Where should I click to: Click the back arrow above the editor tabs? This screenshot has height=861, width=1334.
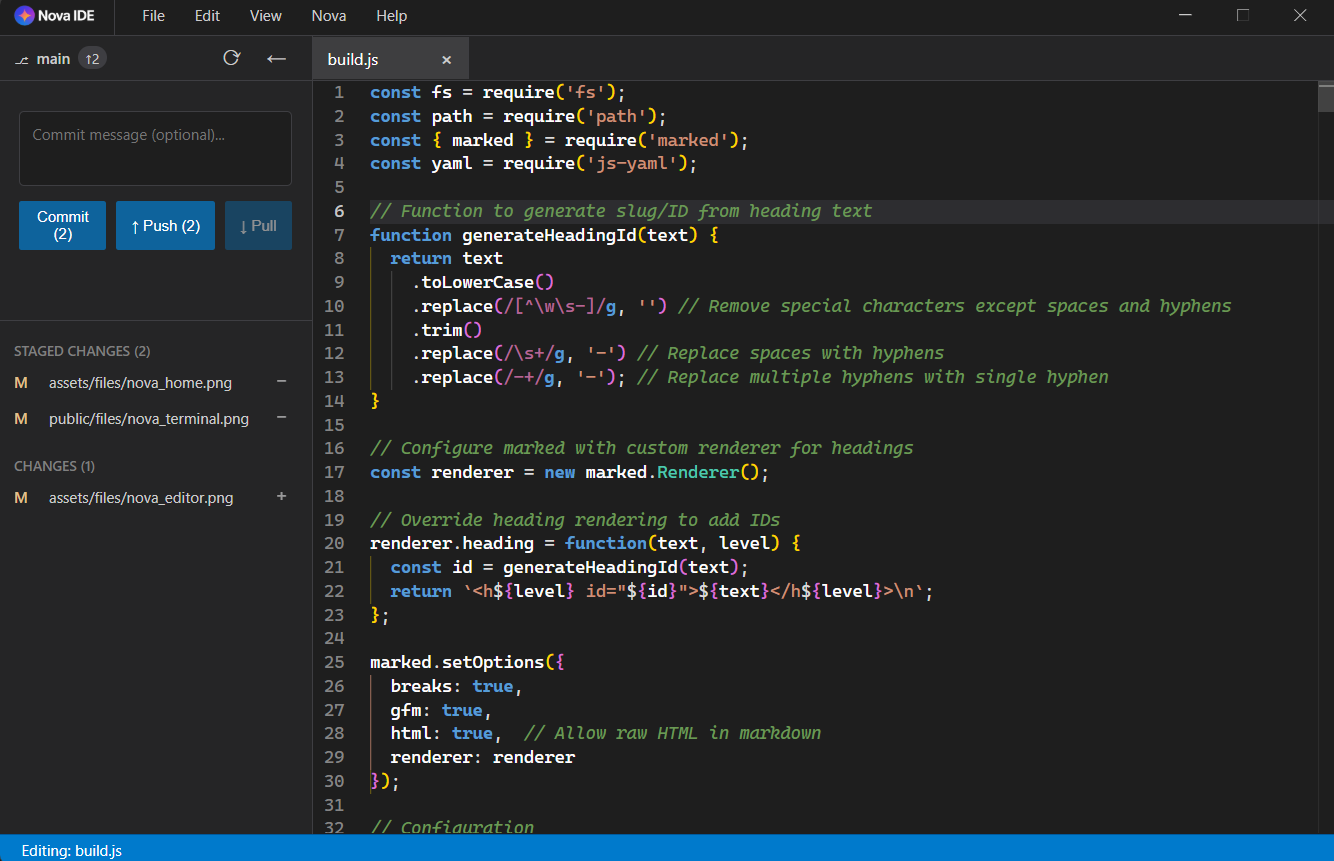(x=276, y=58)
